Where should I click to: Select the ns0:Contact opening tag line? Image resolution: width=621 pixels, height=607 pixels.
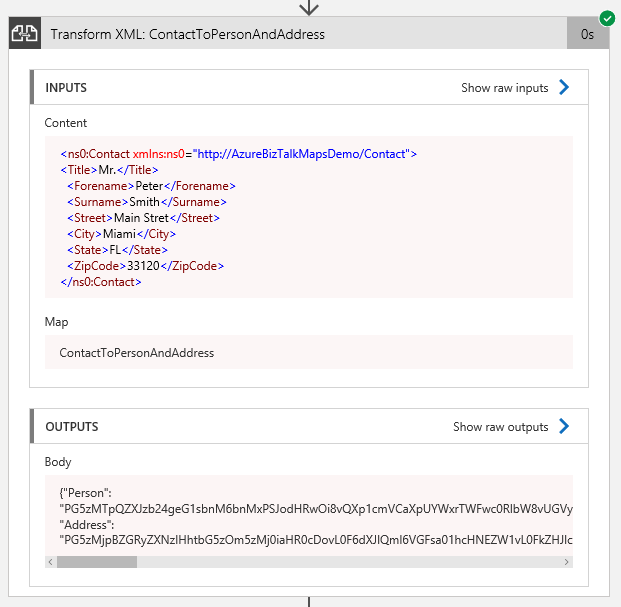point(239,154)
